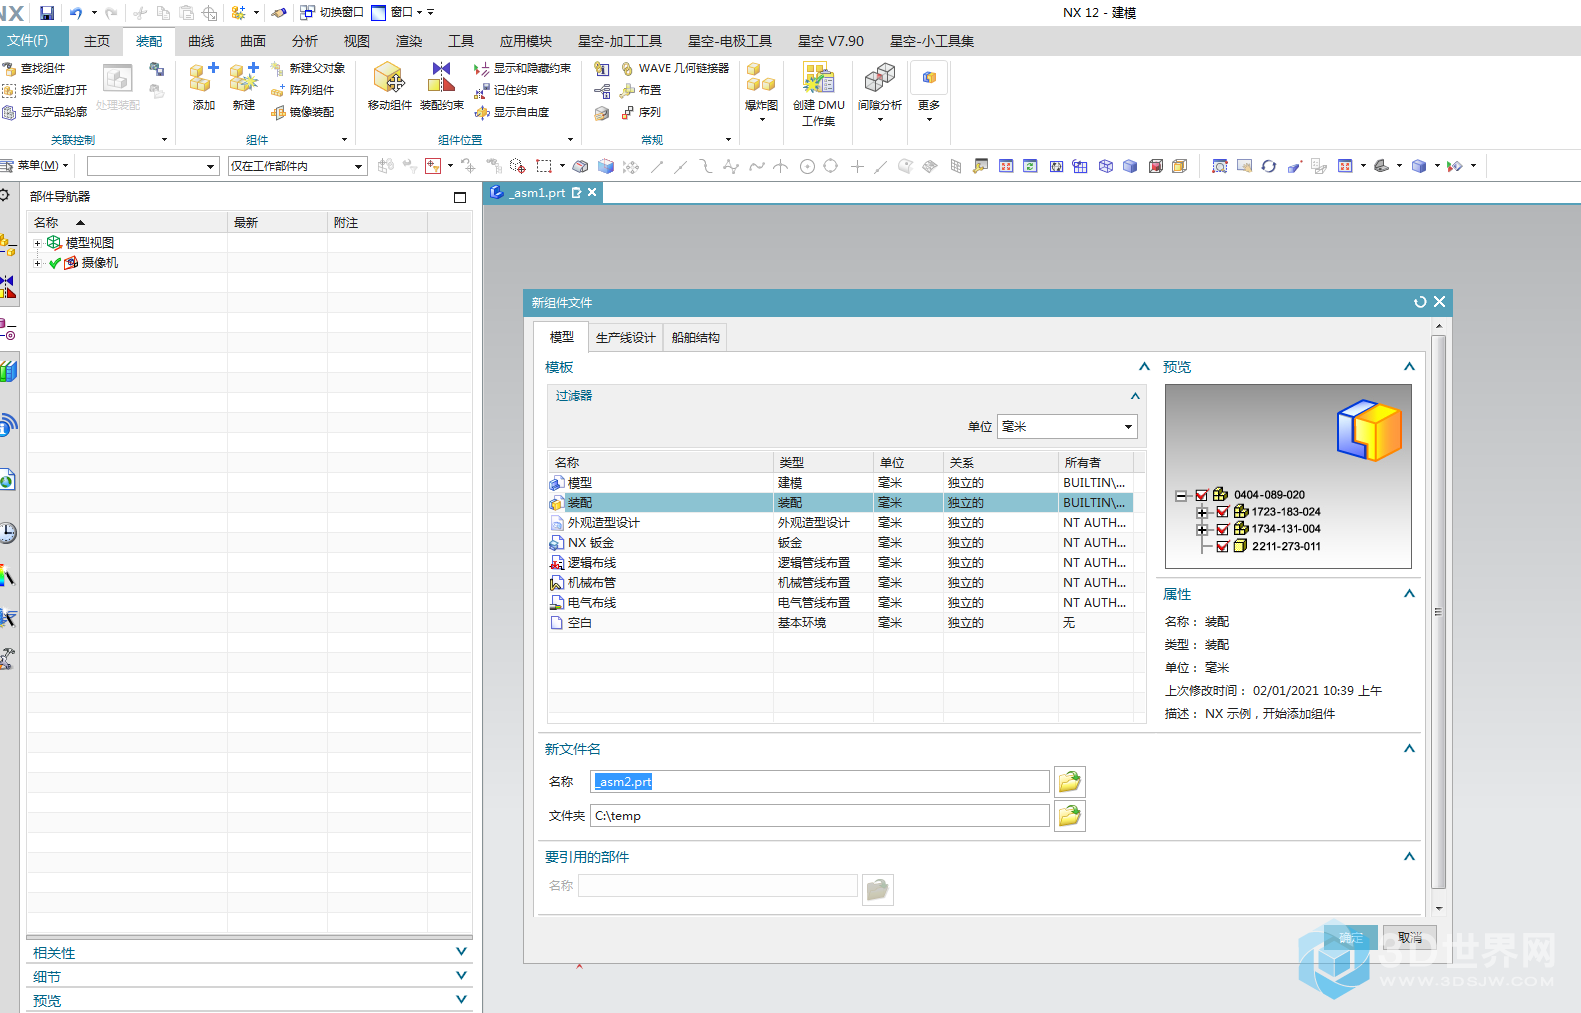Select the 电气布线 template row
Screen dimensions: 1581x1013
click(840, 603)
